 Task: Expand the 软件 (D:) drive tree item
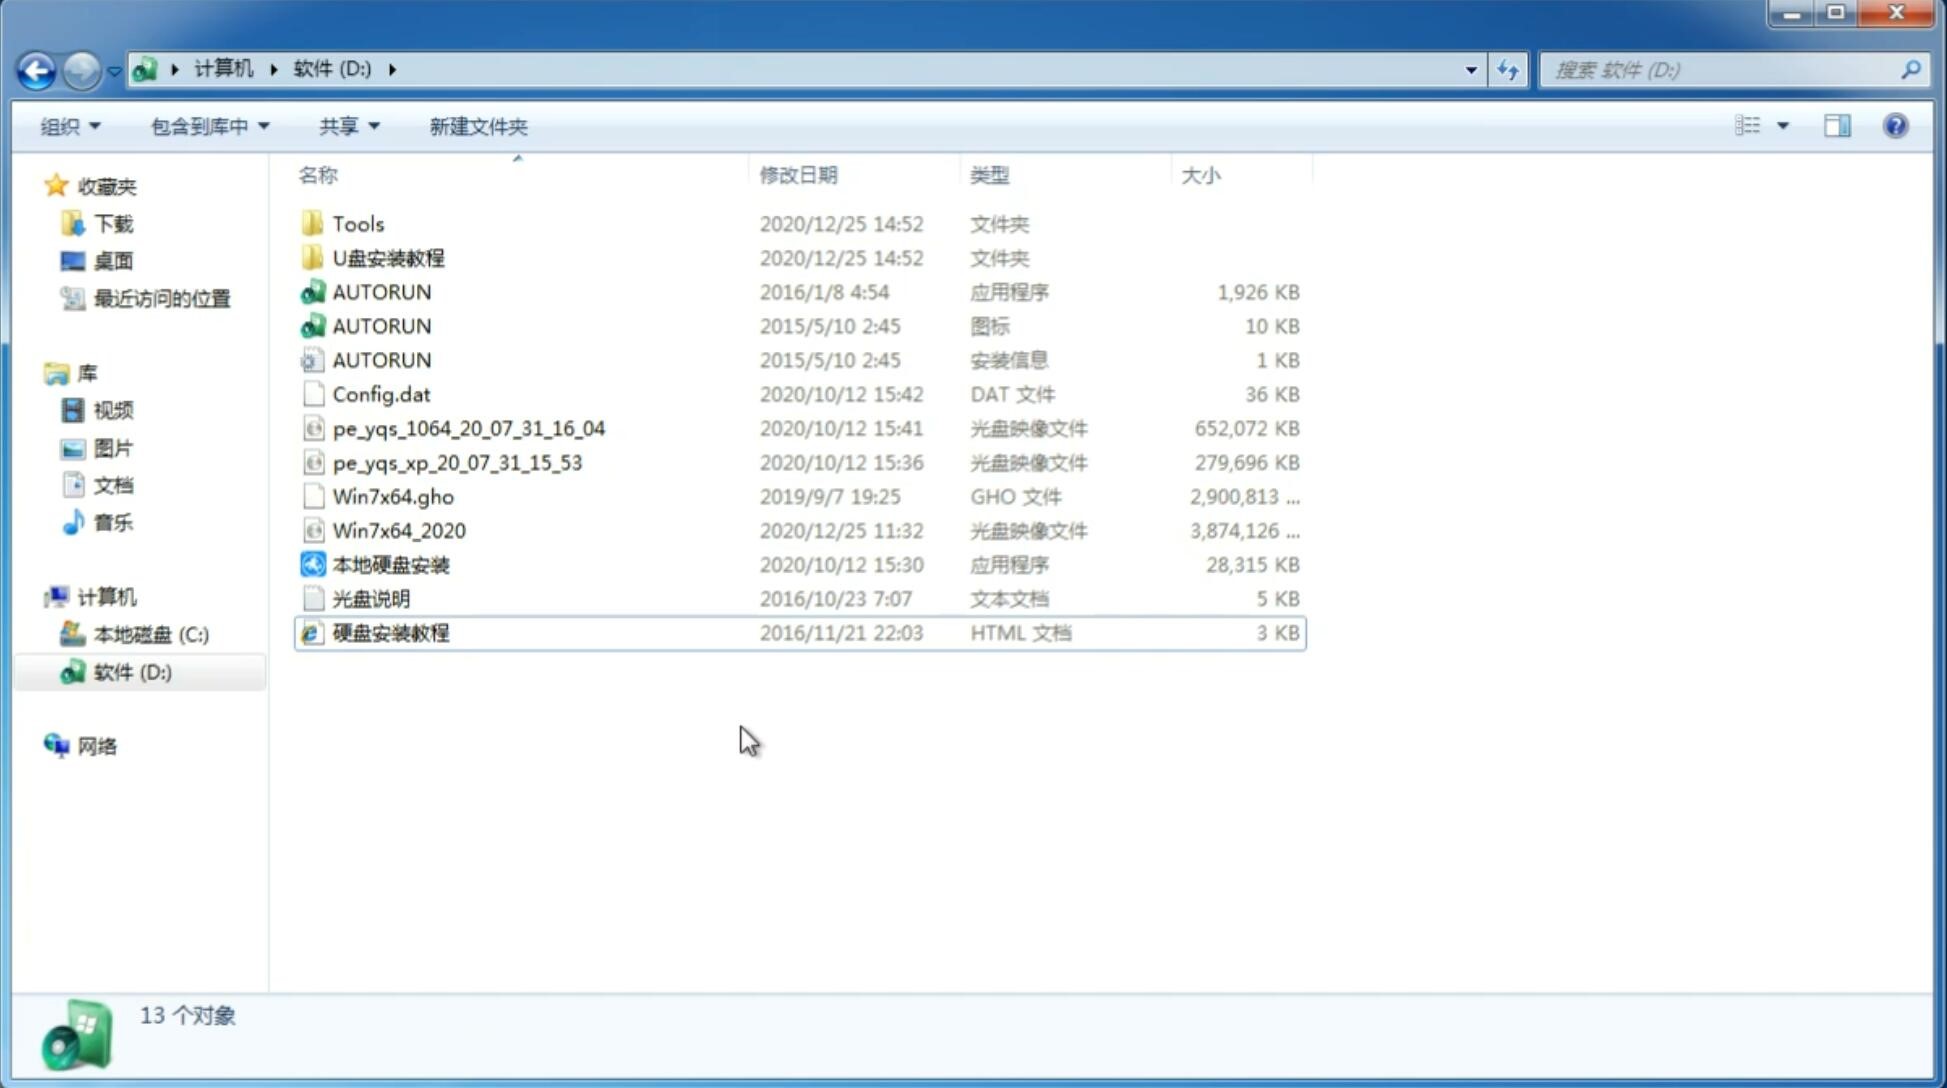tap(37, 671)
